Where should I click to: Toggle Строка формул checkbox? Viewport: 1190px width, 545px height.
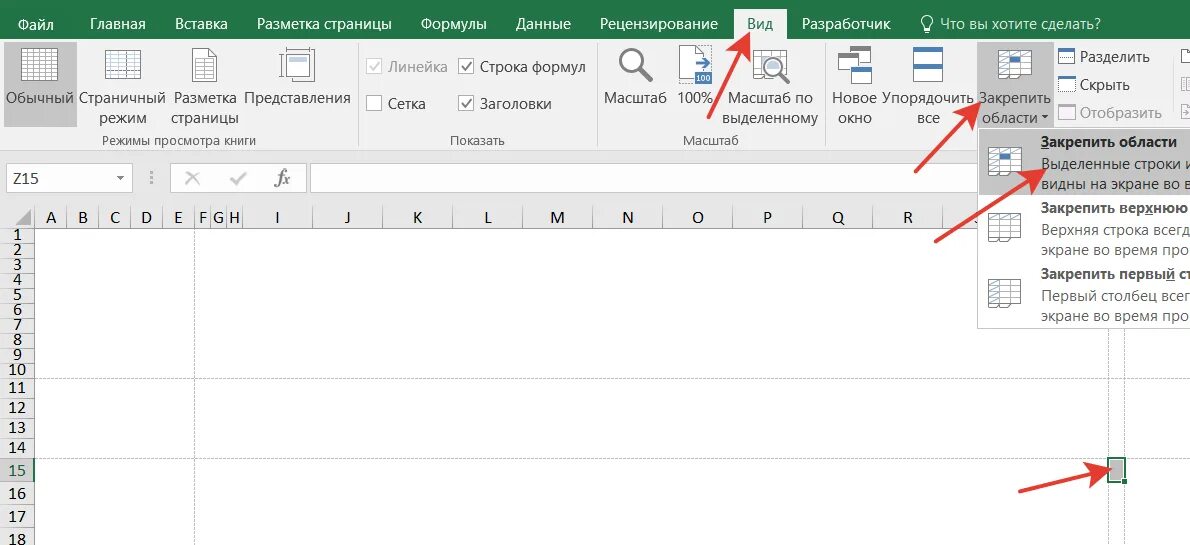pos(466,67)
